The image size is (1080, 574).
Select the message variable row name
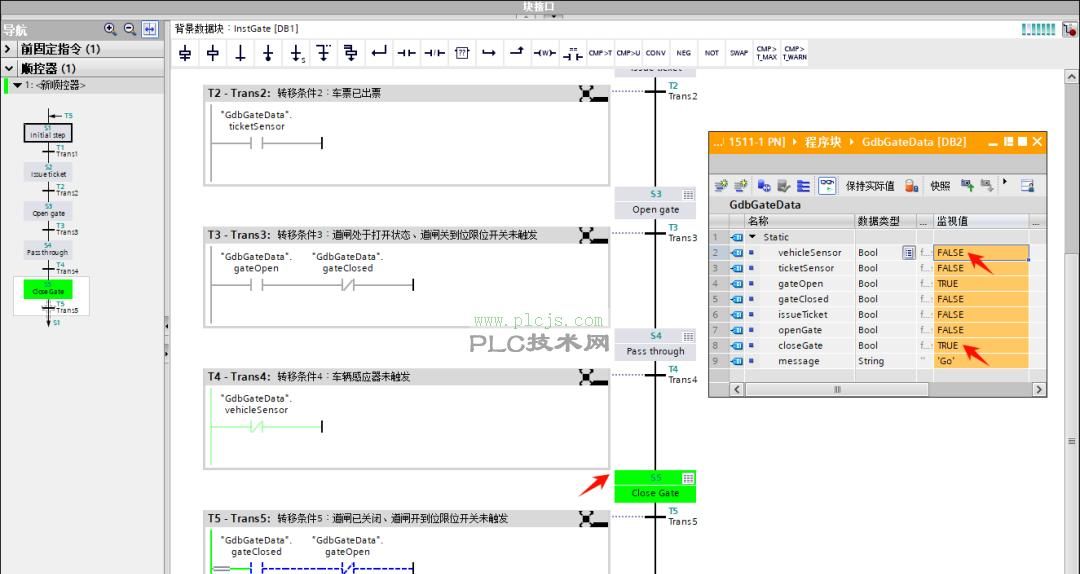click(798, 361)
